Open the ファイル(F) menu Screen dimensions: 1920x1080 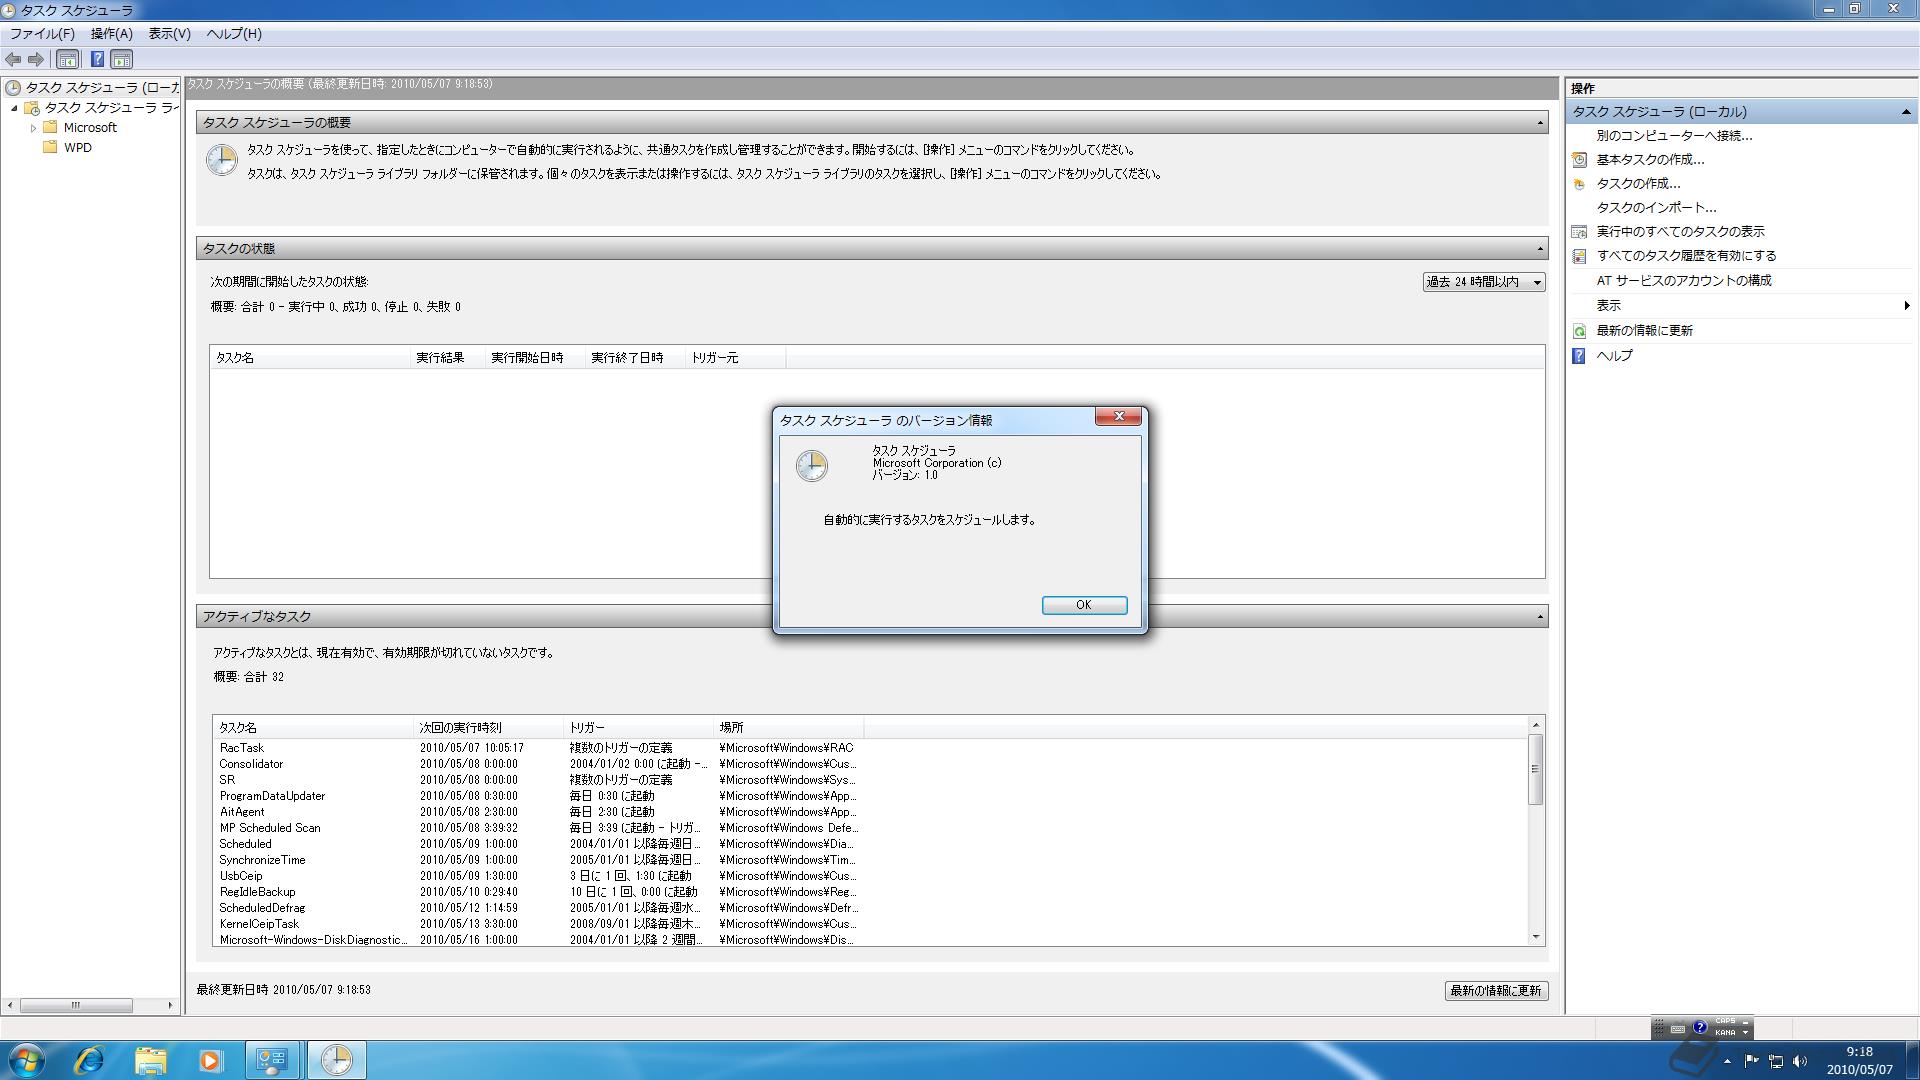[x=42, y=34]
